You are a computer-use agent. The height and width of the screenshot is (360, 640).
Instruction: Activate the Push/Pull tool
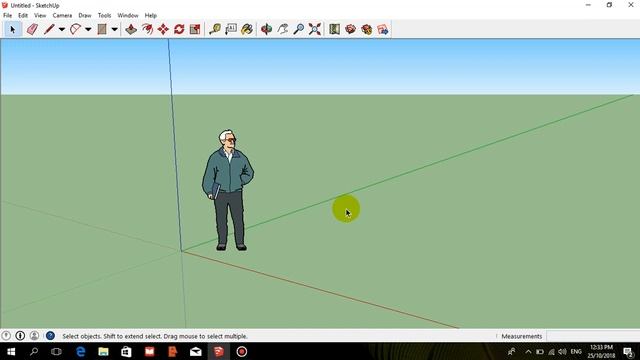coord(131,29)
